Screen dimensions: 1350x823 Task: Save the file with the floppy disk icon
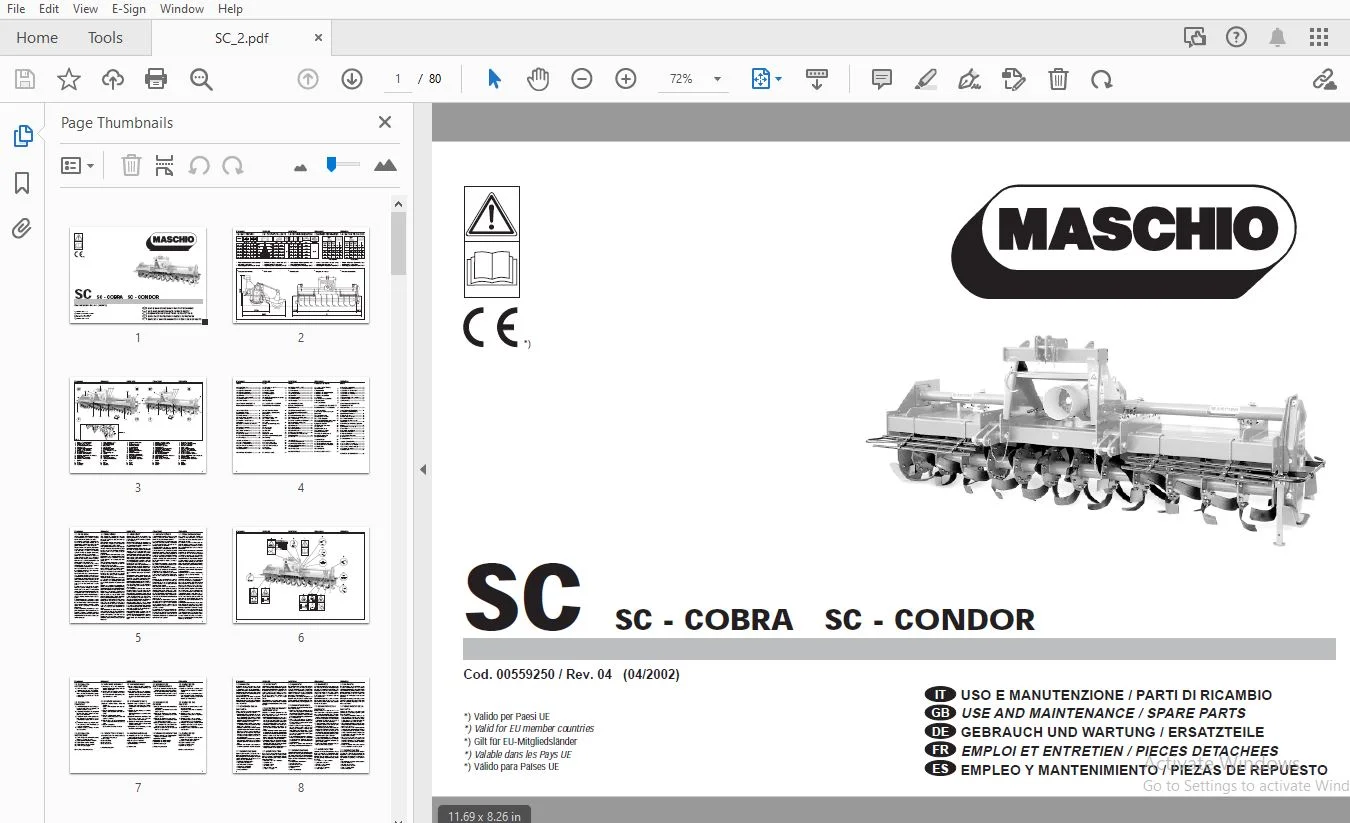click(25, 79)
